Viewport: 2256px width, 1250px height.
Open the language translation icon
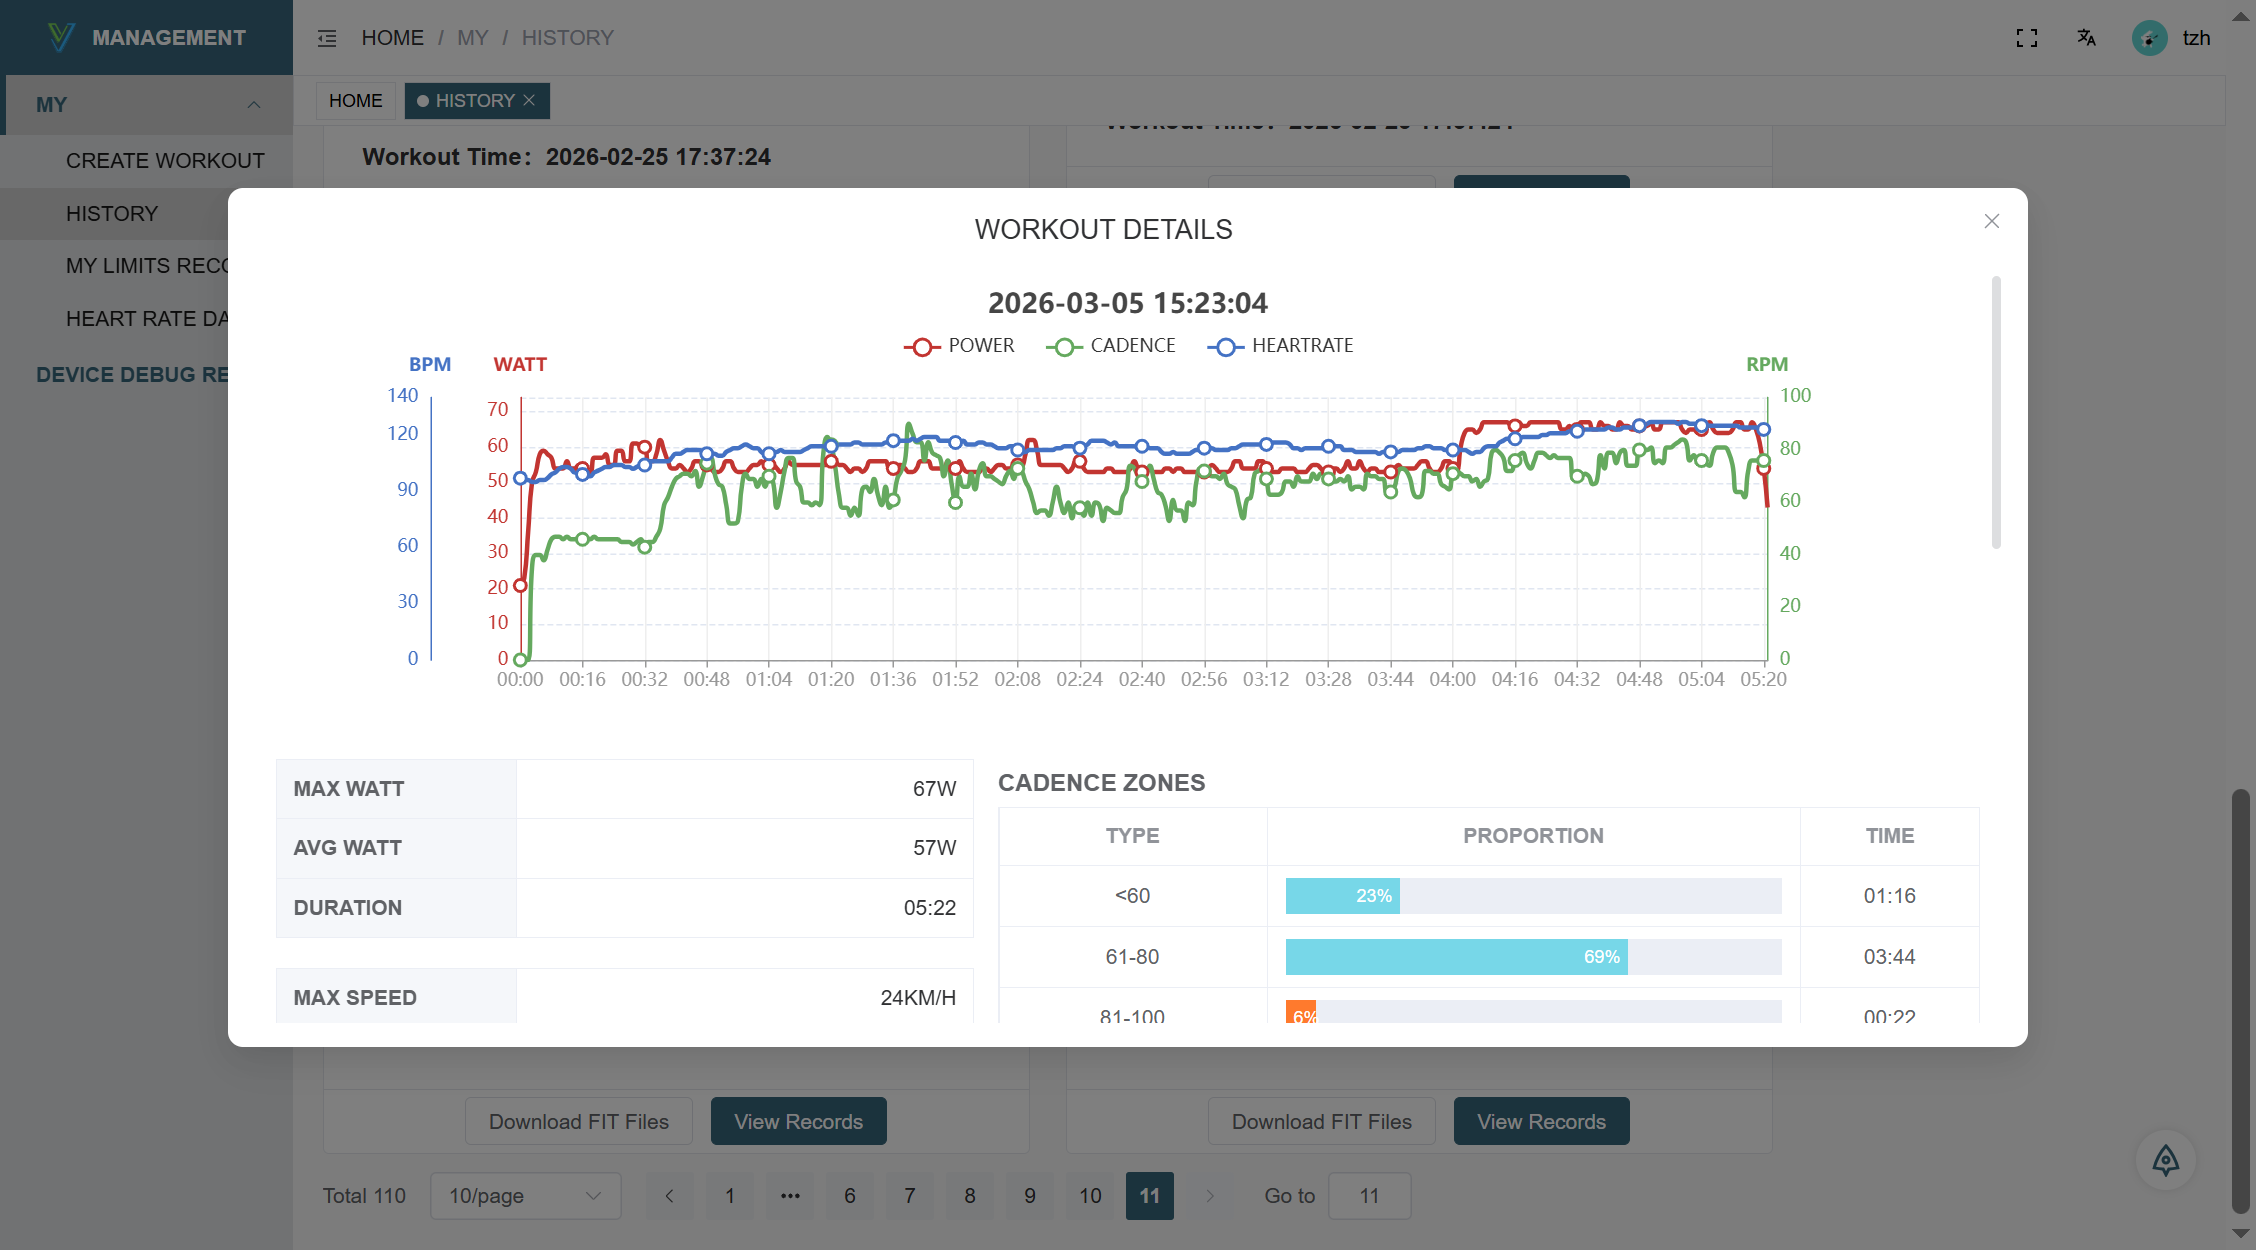point(2086,38)
